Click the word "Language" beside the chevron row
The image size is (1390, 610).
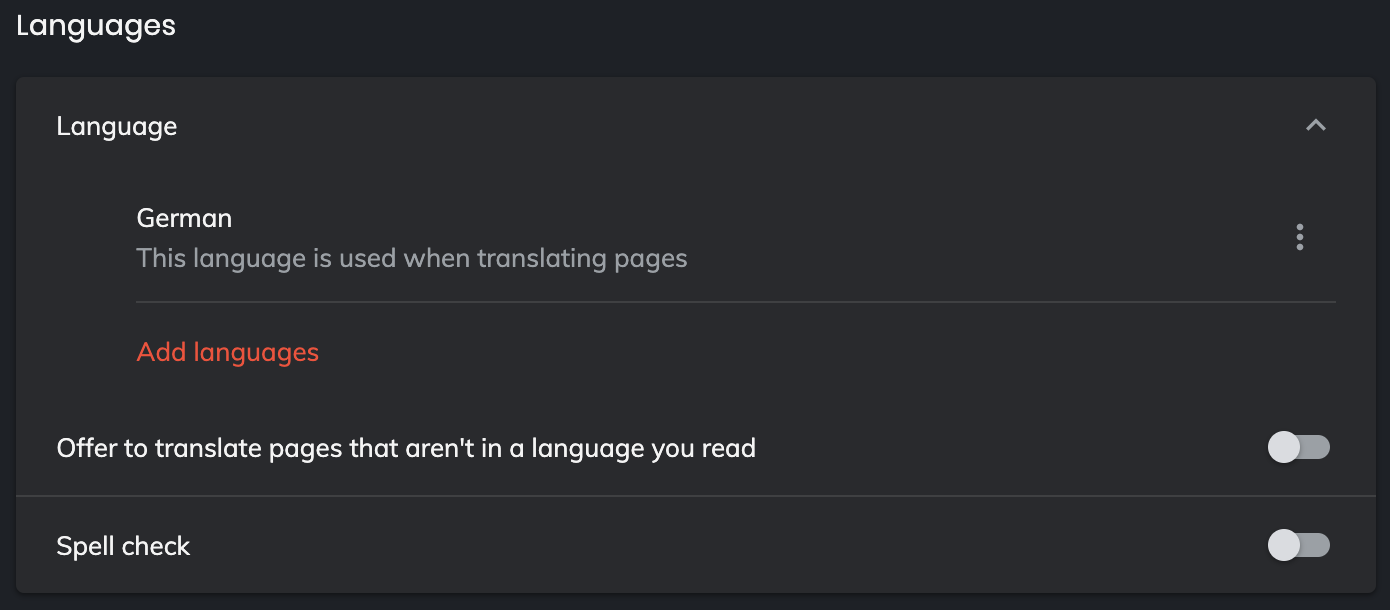(x=117, y=126)
